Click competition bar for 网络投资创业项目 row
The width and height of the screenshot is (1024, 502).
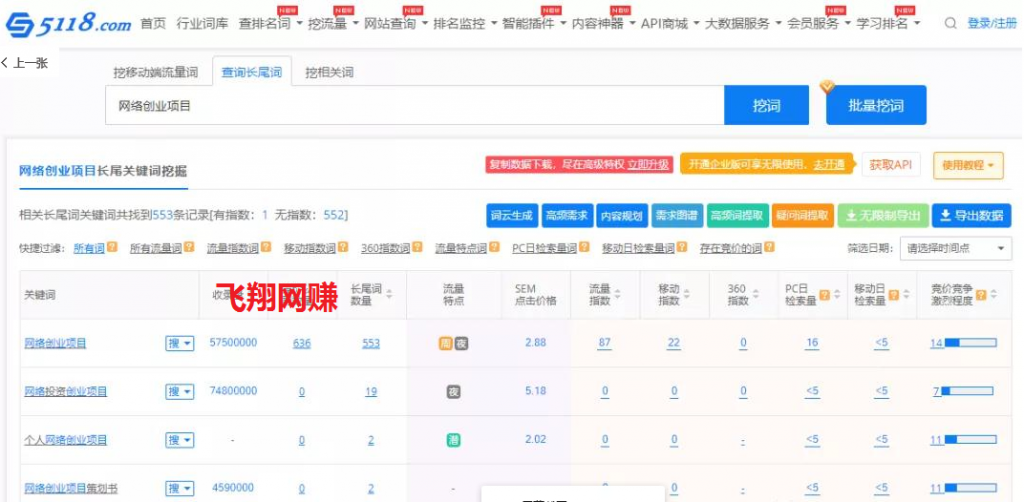pyautogui.click(x=967, y=391)
